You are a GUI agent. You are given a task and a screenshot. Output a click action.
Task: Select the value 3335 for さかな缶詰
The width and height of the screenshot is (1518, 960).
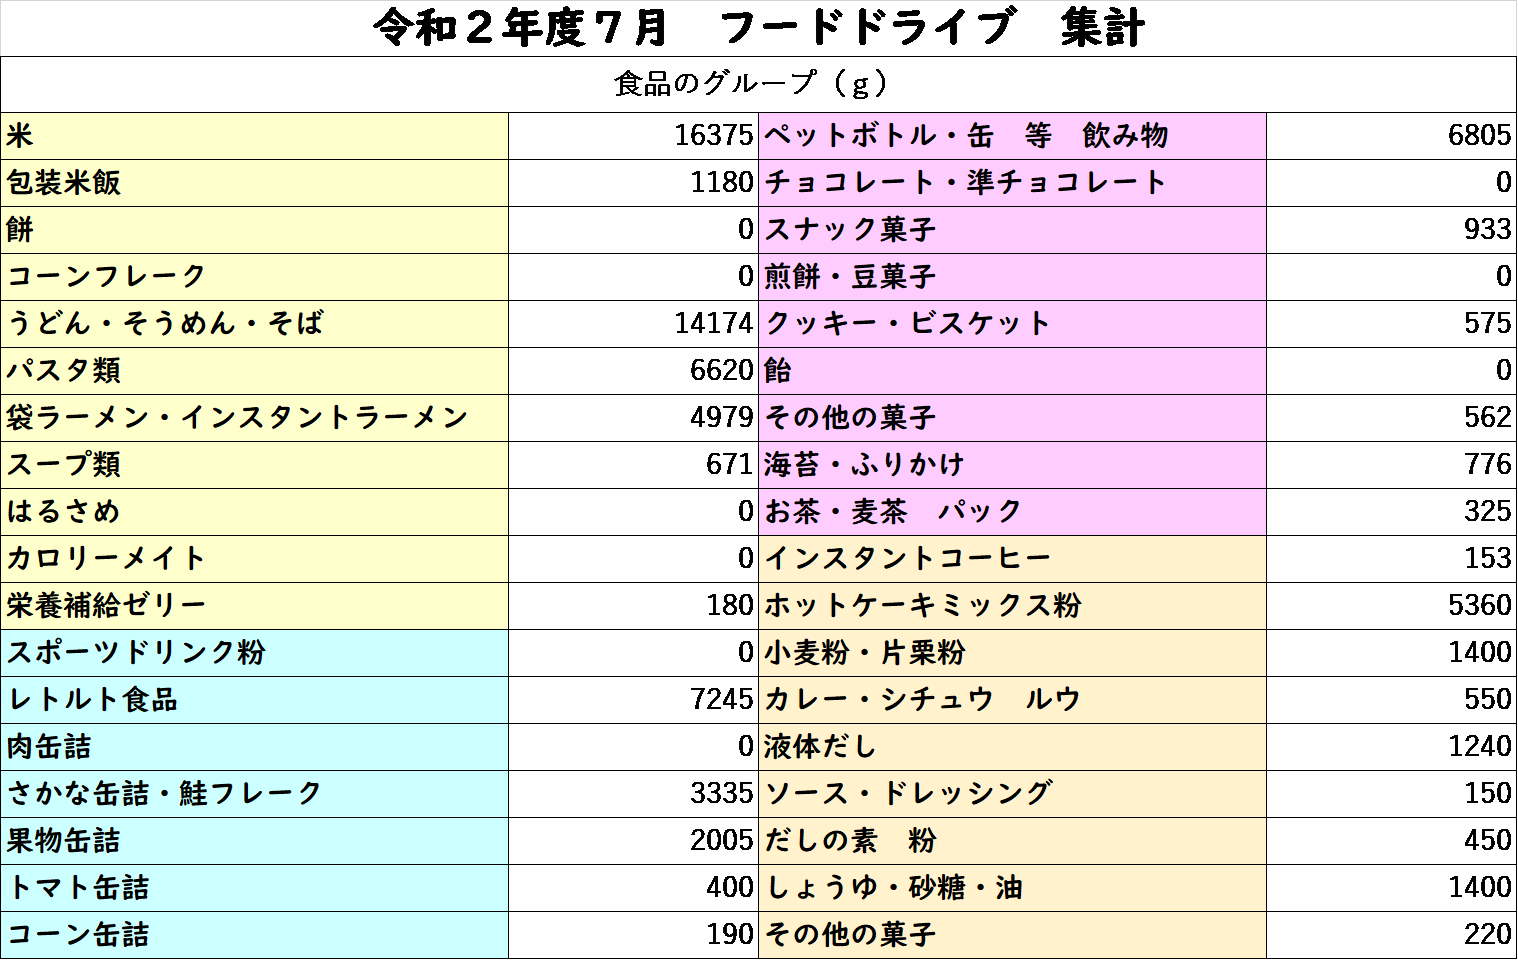point(633,794)
